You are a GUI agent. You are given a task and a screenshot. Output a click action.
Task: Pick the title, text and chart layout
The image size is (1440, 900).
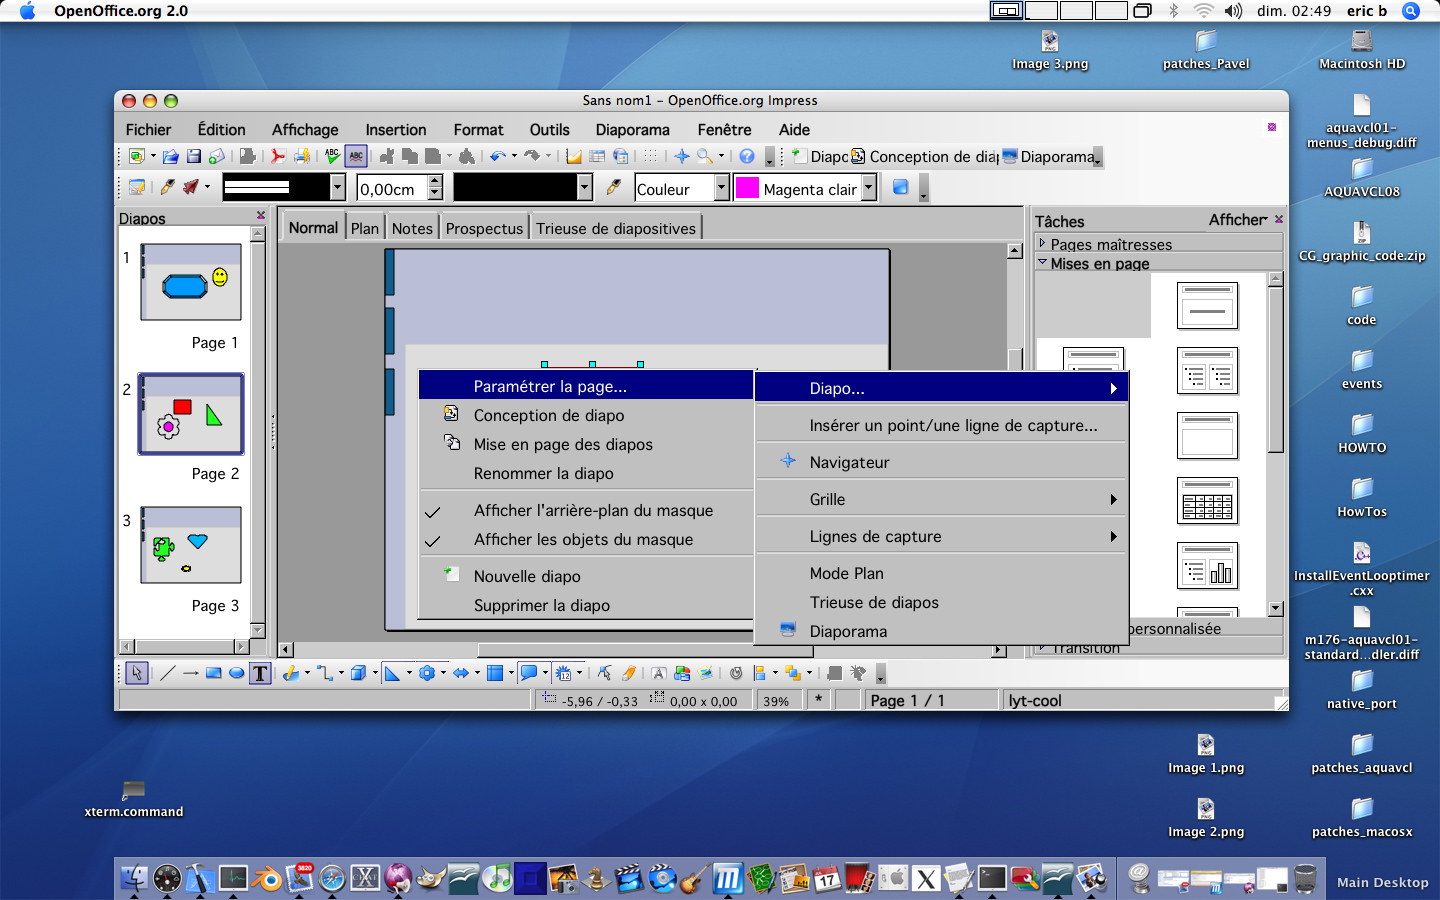point(1207,566)
